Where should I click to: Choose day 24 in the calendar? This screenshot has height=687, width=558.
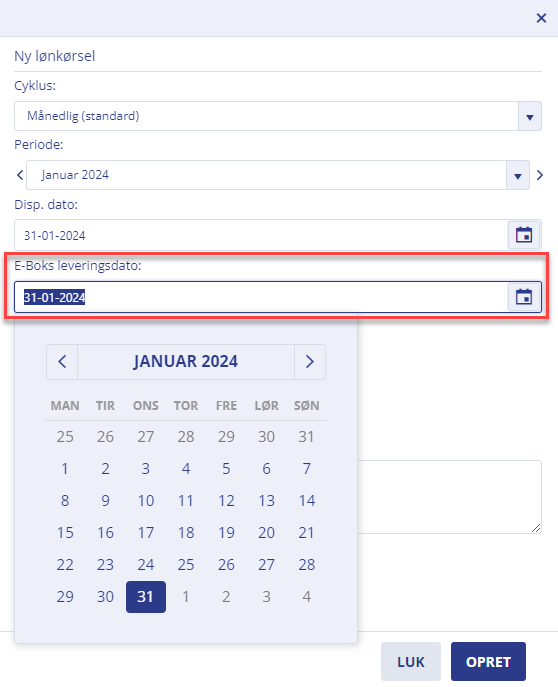tap(146, 565)
